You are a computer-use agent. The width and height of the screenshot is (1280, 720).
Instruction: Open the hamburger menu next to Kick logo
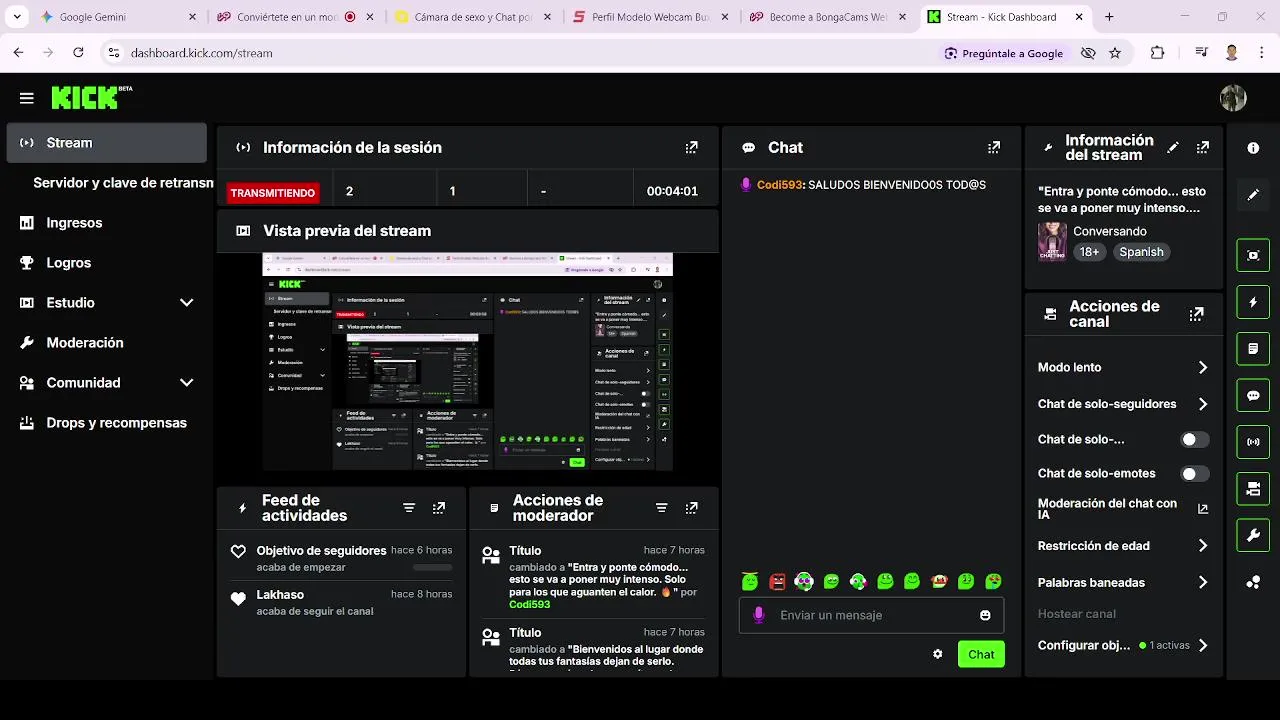click(x=27, y=98)
